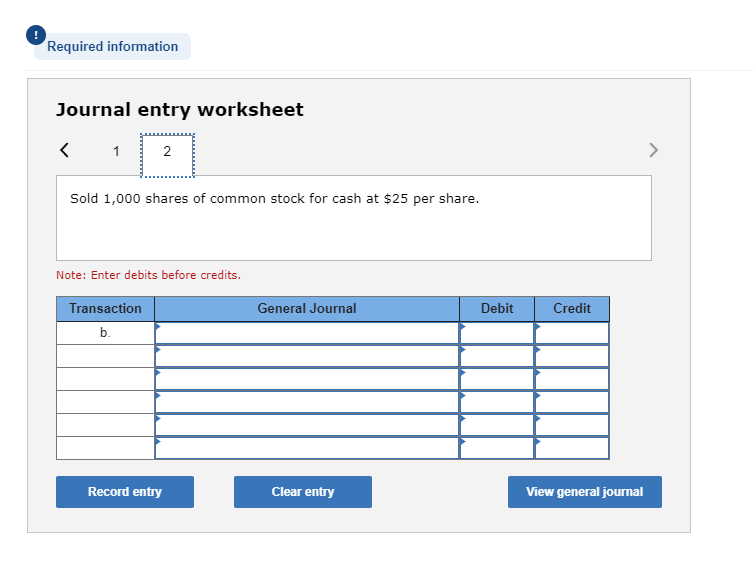This screenshot has width=753, height=572.
Task: Click Debit field in second row
Action: (497, 356)
